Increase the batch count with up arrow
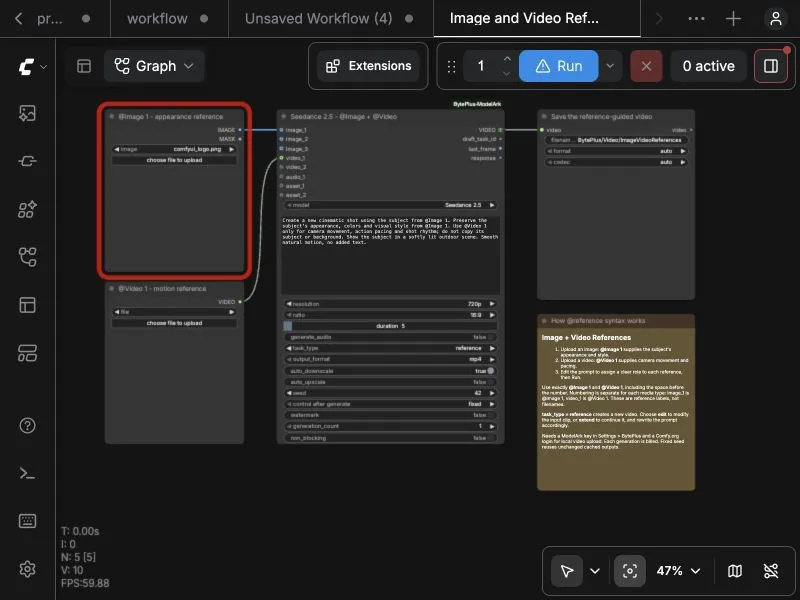 [x=507, y=59]
